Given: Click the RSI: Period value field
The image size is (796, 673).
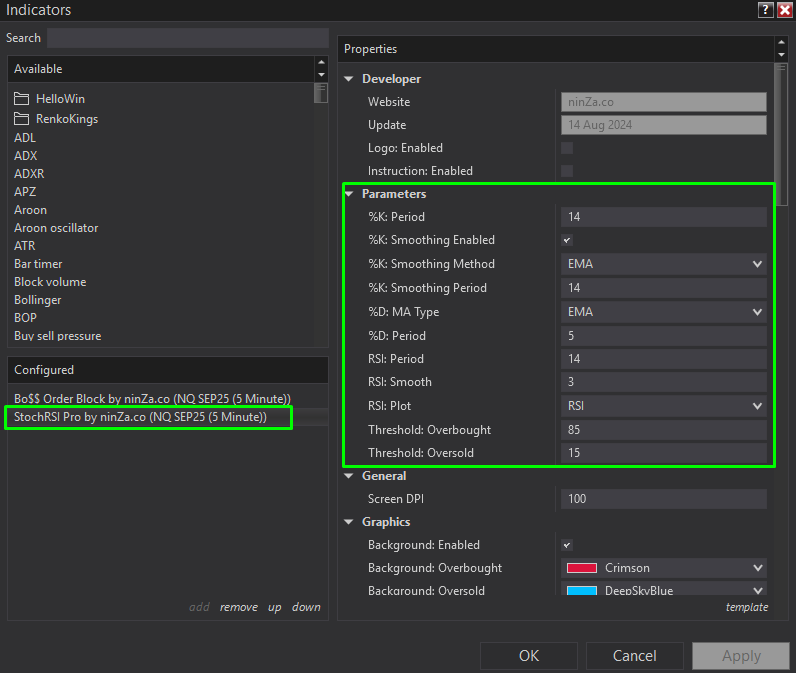Looking at the screenshot, I should 664,359.
